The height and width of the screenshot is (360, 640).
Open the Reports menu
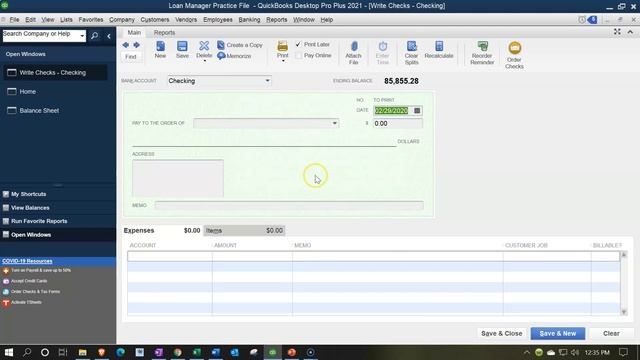click(276, 20)
